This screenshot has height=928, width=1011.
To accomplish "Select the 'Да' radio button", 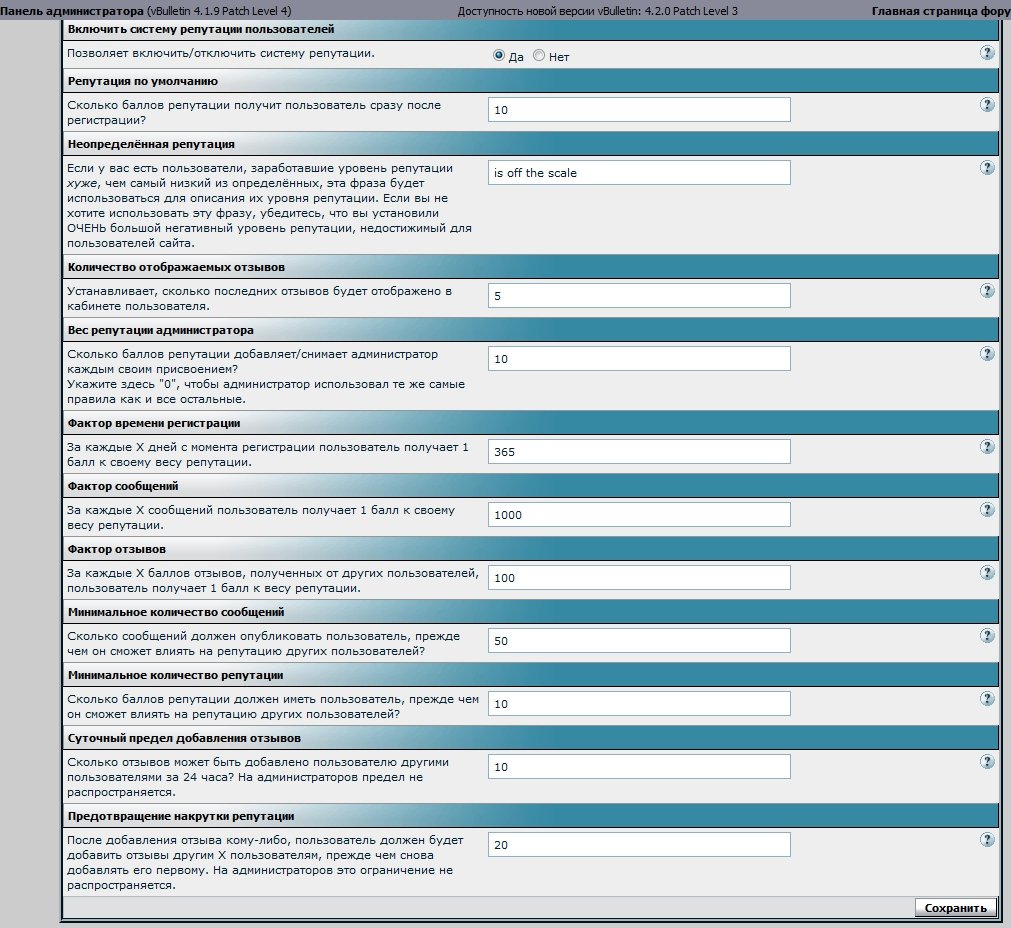I will pyautogui.click(x=499, y=56).
